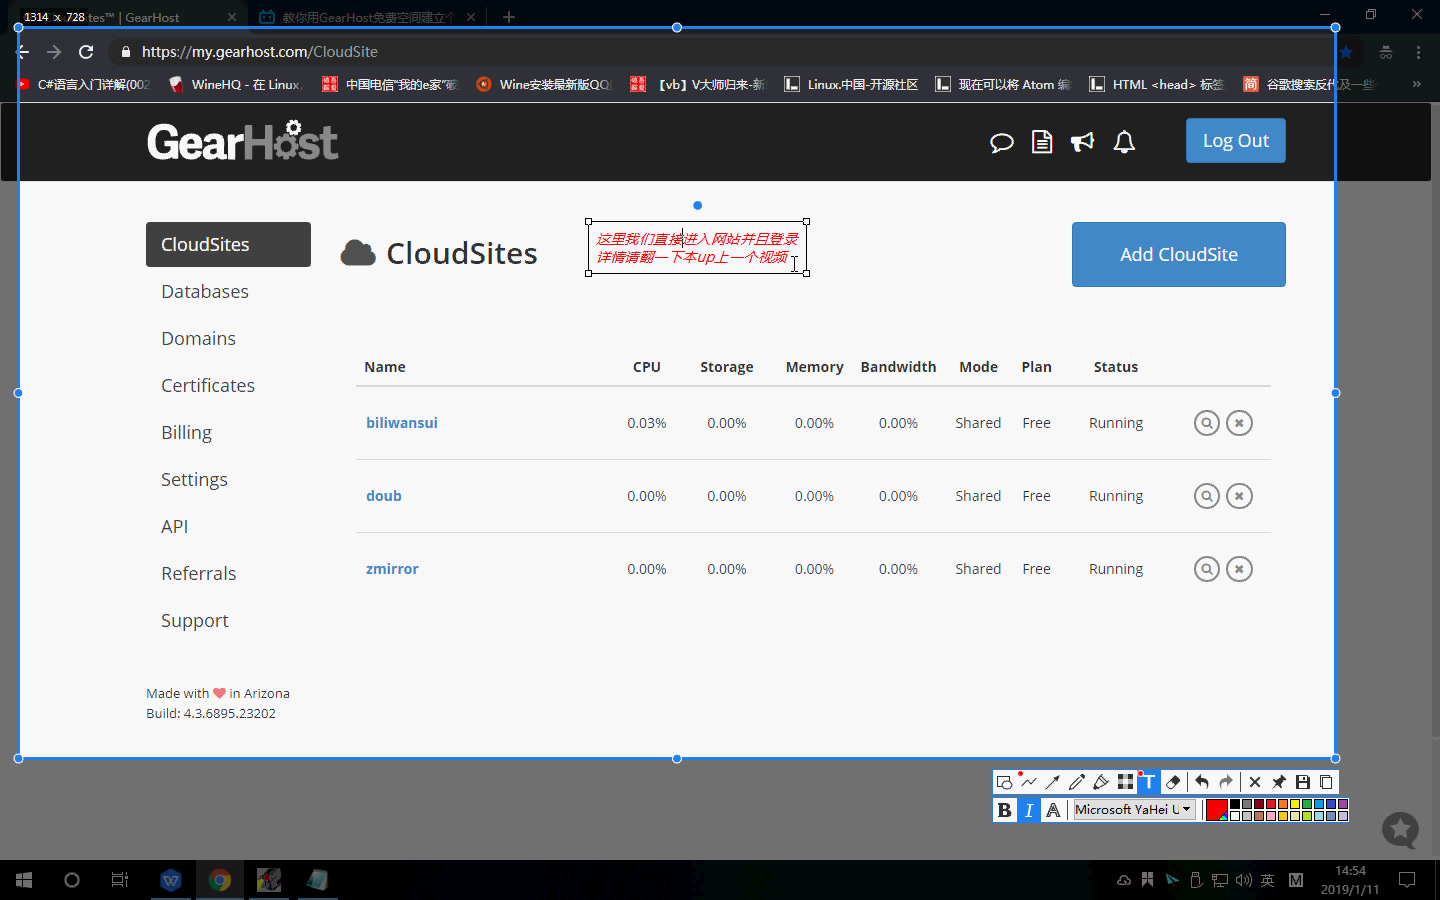
Task: Delete the doub site
Action: click(x=1239, y=496)
